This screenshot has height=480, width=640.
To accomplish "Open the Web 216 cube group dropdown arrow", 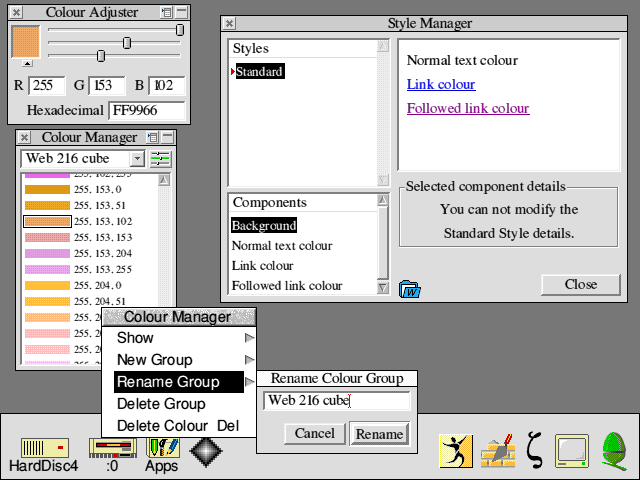I will point(138,158).
